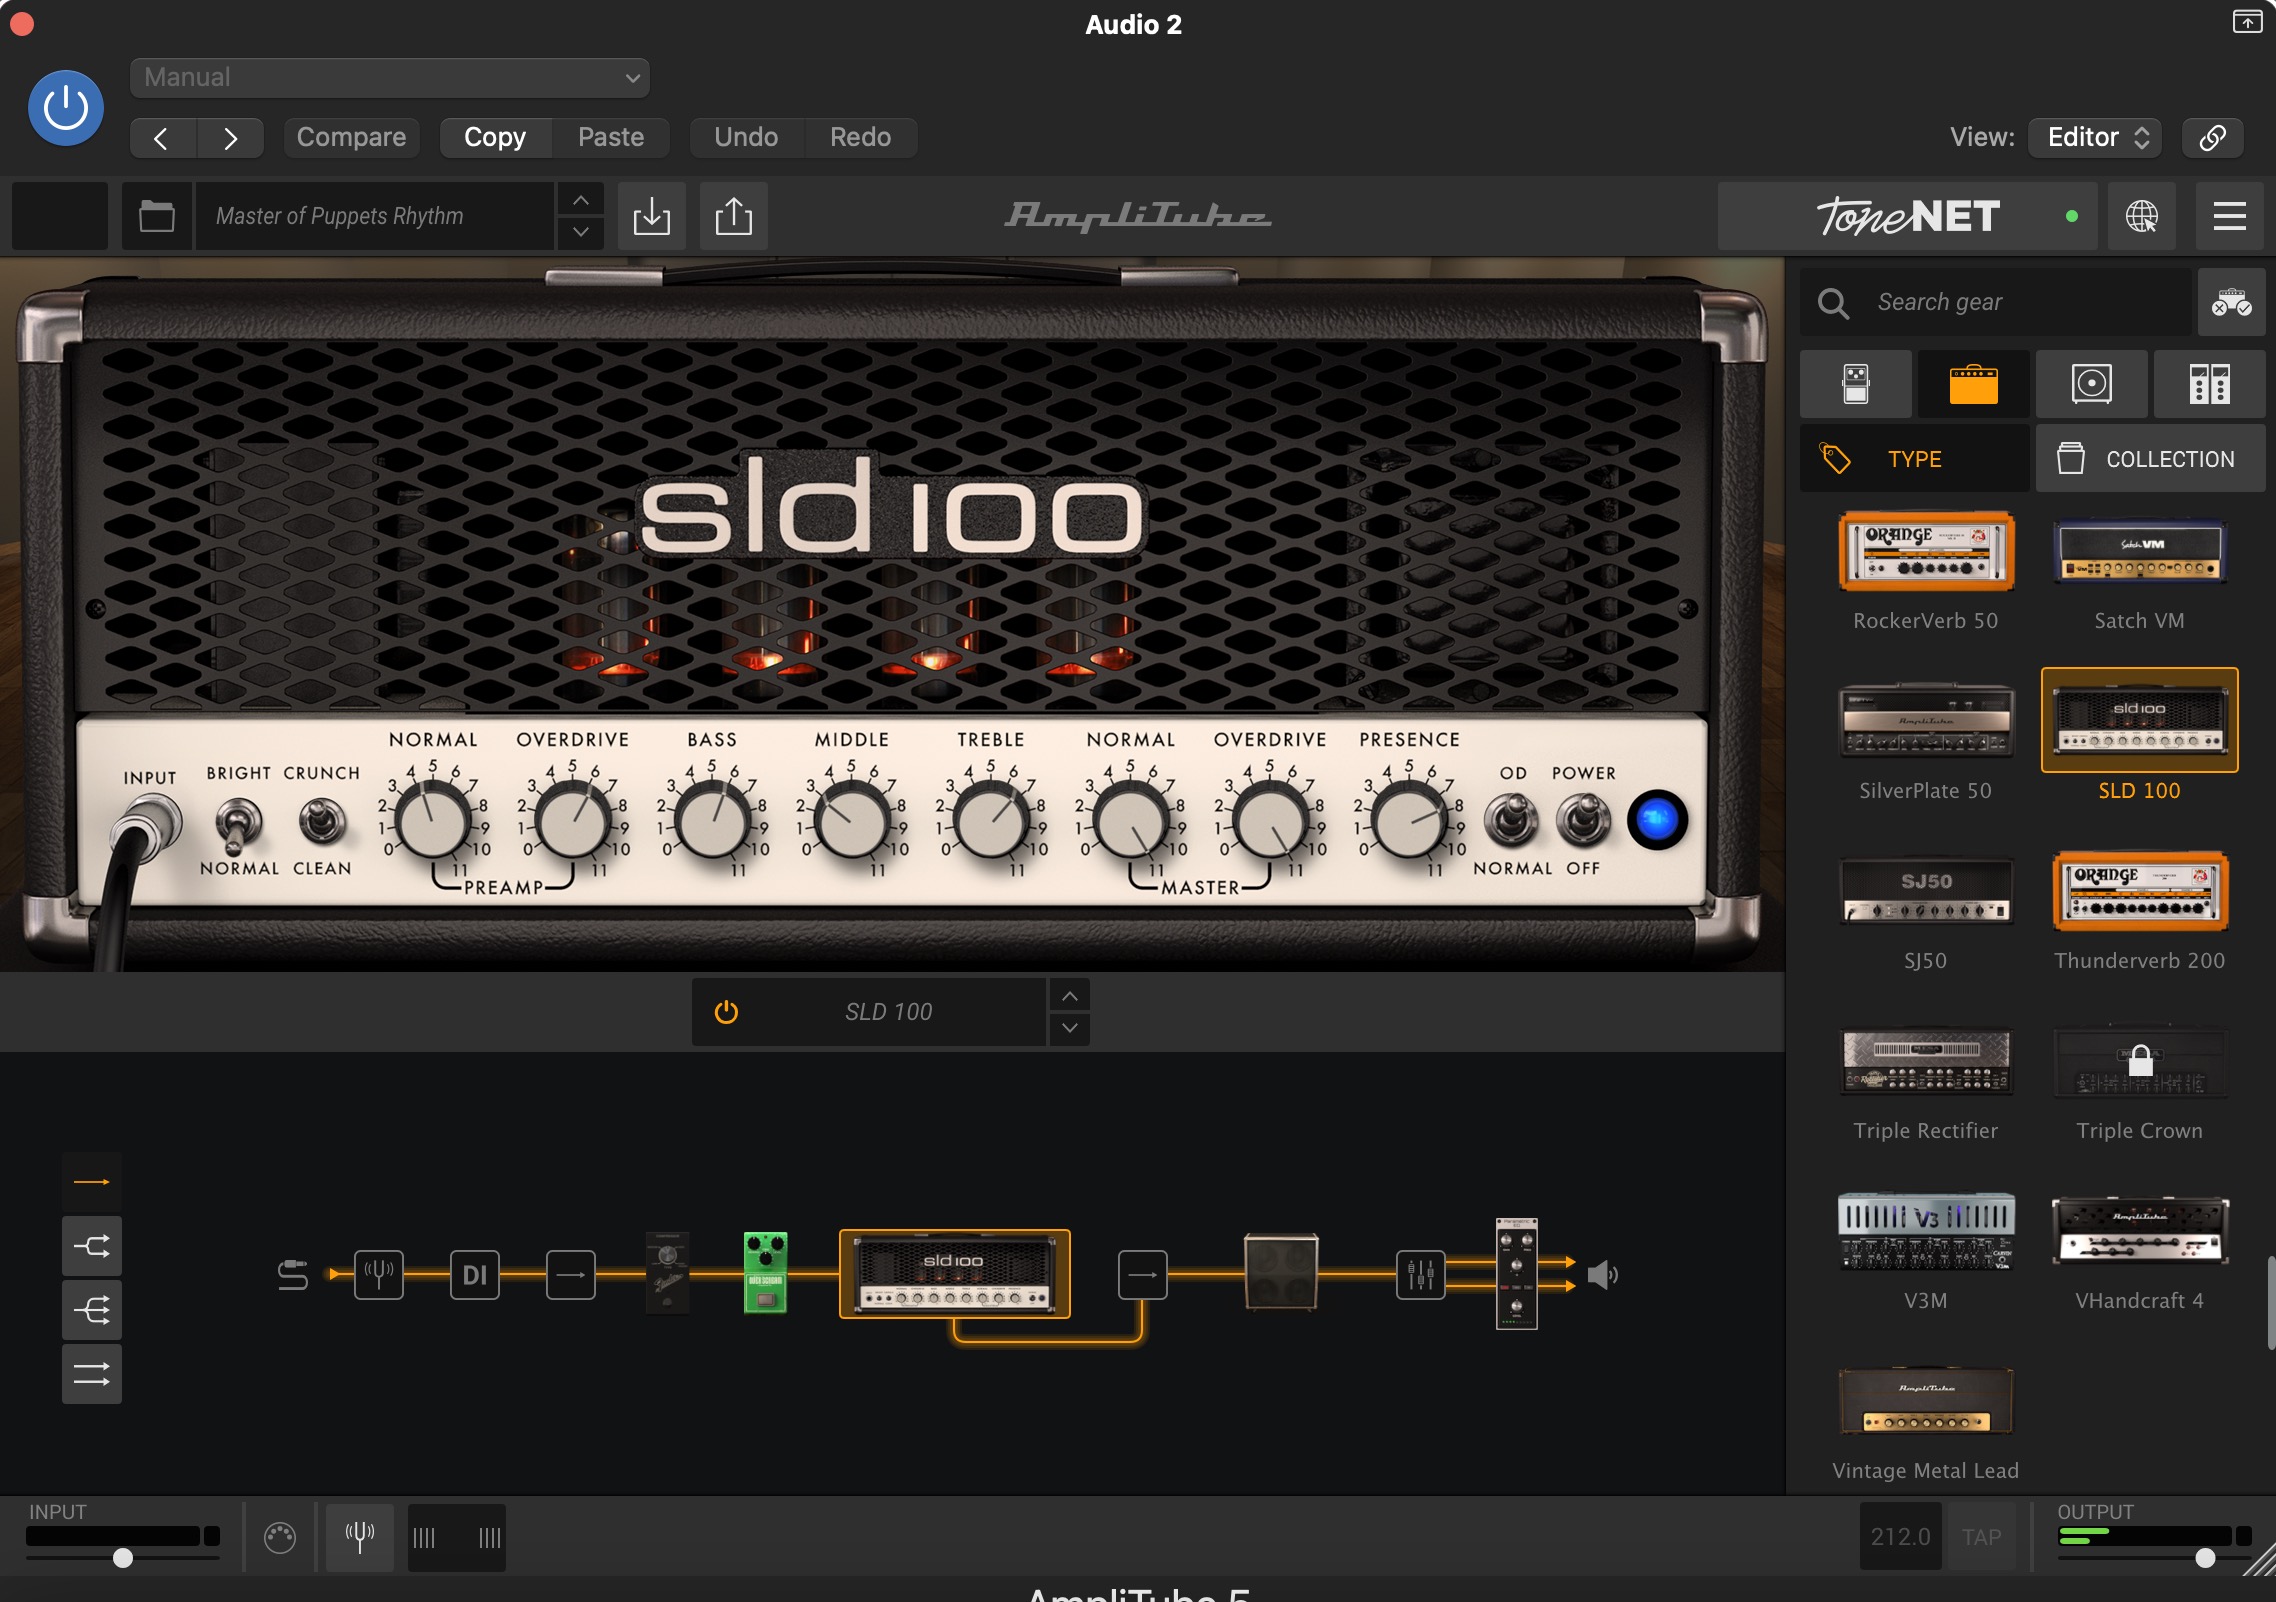Click the TREBLE knob
The image size is (2276, 1602).
(x=991, y=822)
